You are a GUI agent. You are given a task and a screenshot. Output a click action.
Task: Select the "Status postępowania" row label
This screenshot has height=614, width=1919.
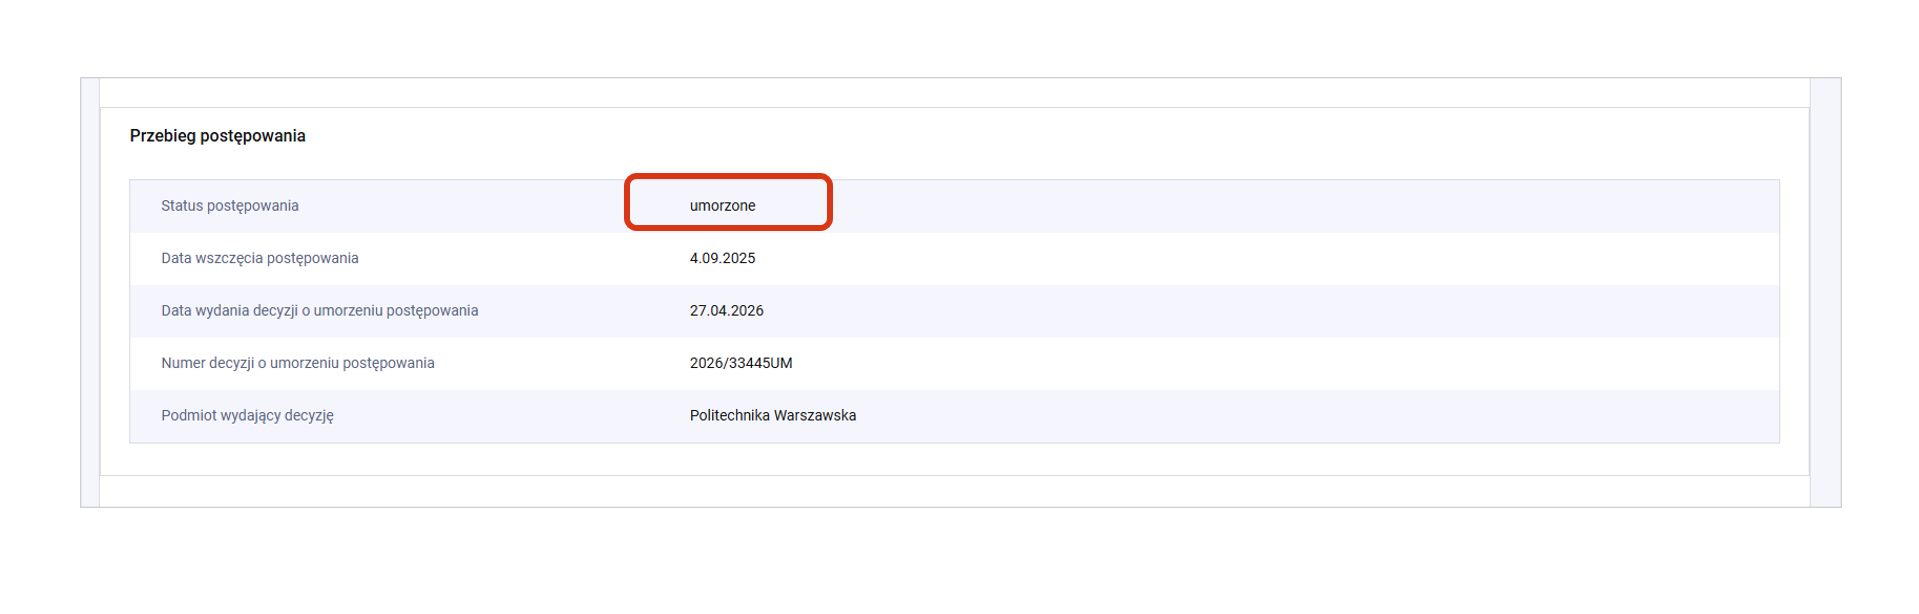pyautogui.click(x=229, y=206)
